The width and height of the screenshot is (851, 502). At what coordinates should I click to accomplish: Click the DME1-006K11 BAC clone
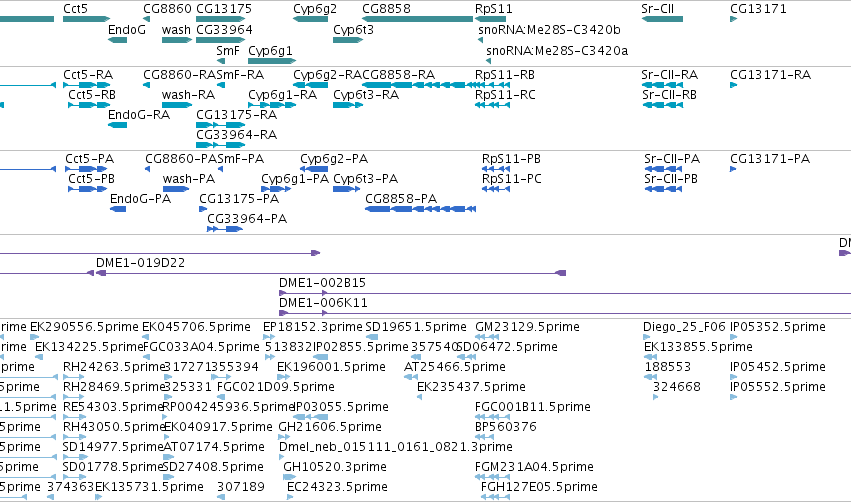tap(564, 313)
